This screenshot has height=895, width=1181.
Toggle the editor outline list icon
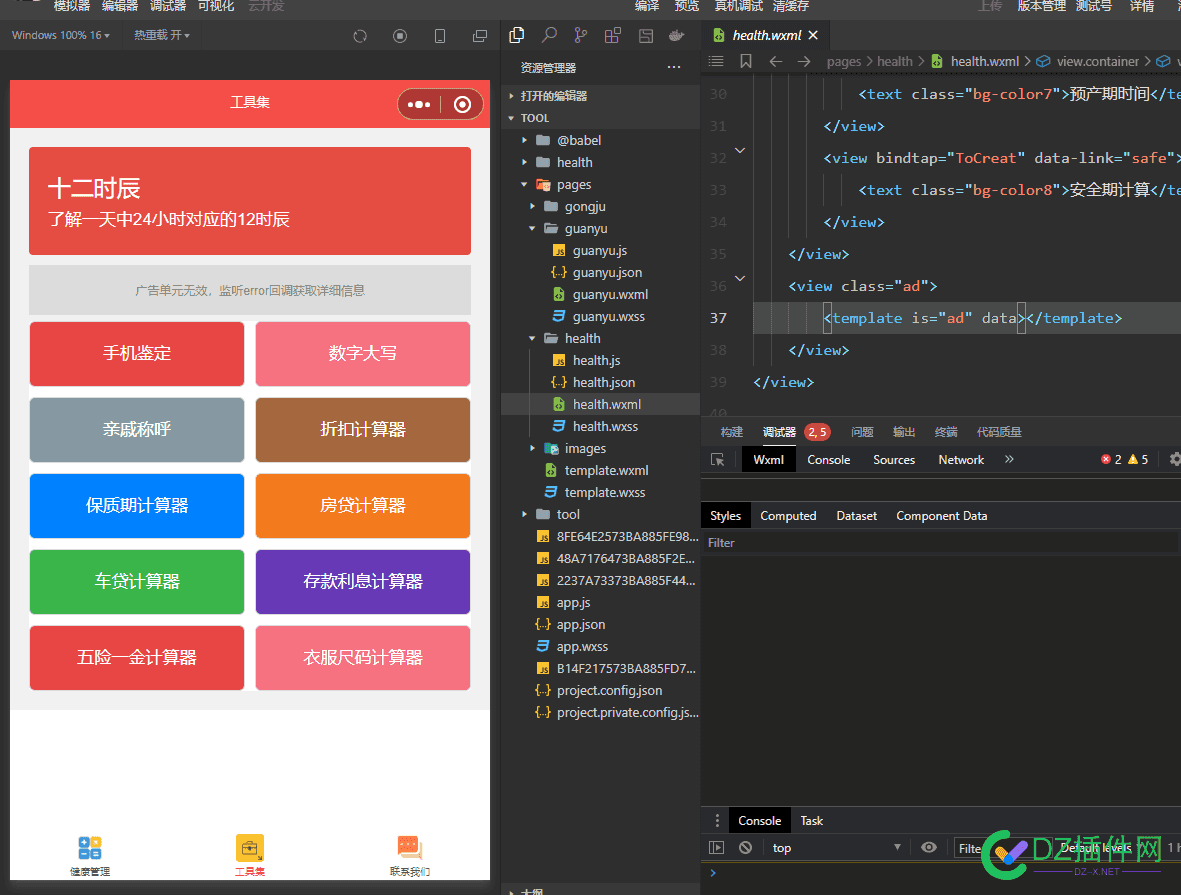point(716,62)
